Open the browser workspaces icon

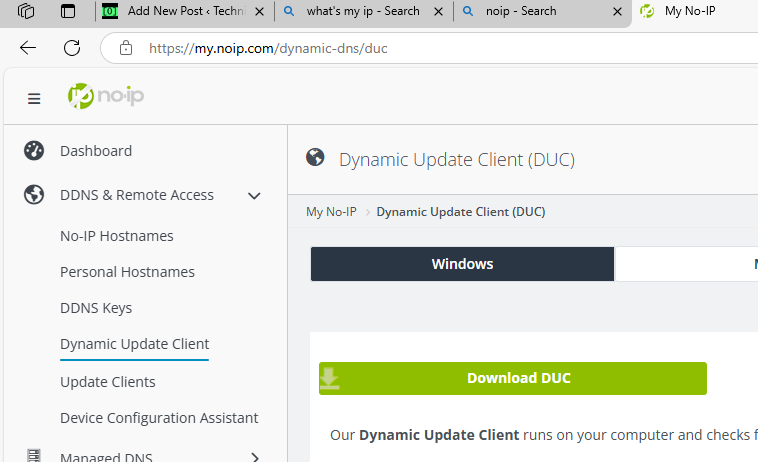[x=26, y=11]
